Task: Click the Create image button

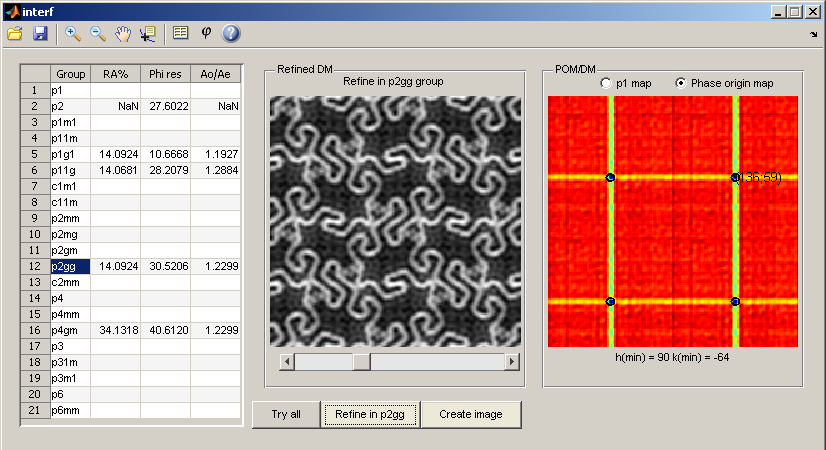Action: click(x=471, y=415)
